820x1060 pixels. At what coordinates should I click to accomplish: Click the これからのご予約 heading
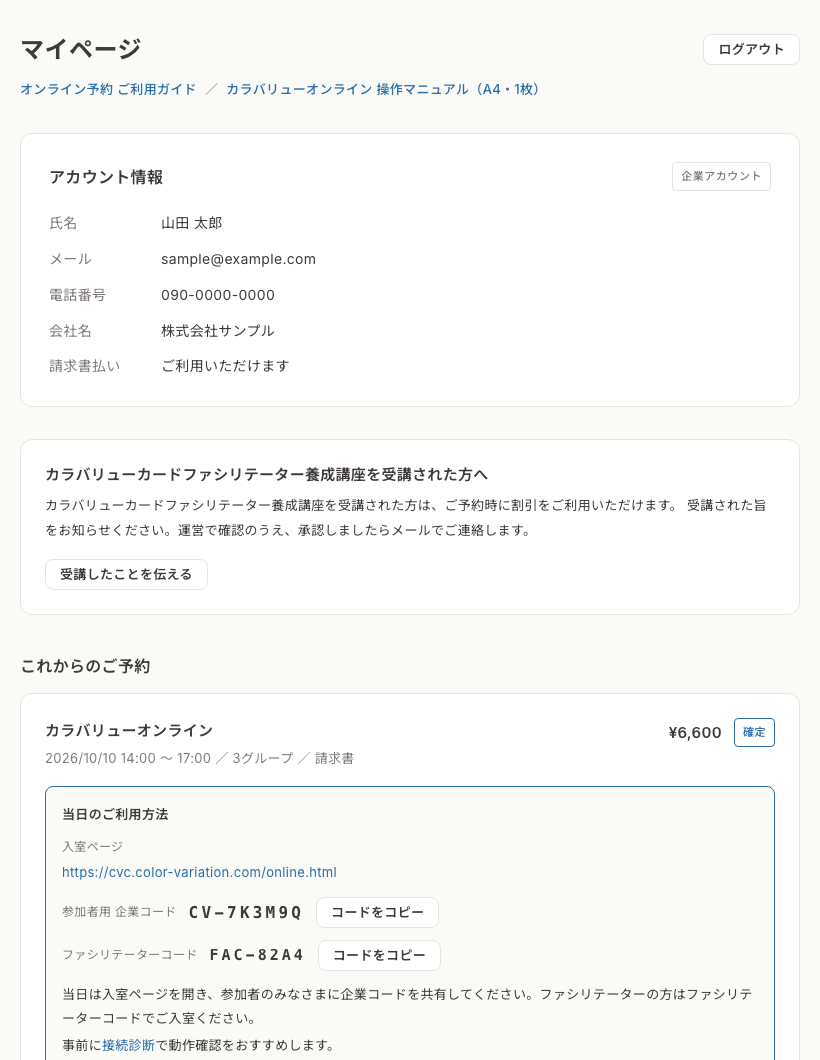coord(85,666)
